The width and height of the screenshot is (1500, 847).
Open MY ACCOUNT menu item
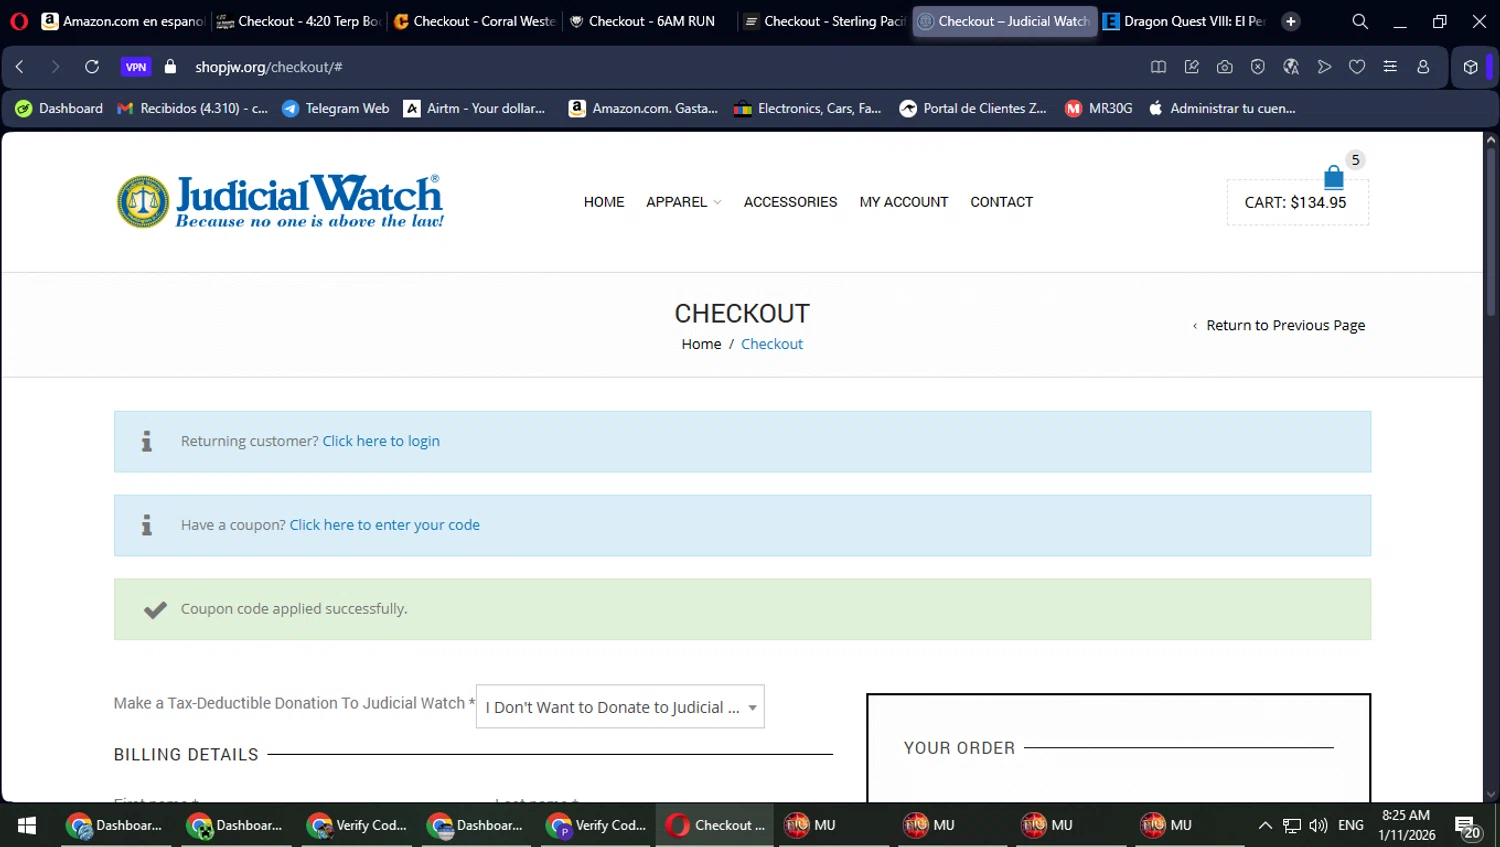point(904,202)
